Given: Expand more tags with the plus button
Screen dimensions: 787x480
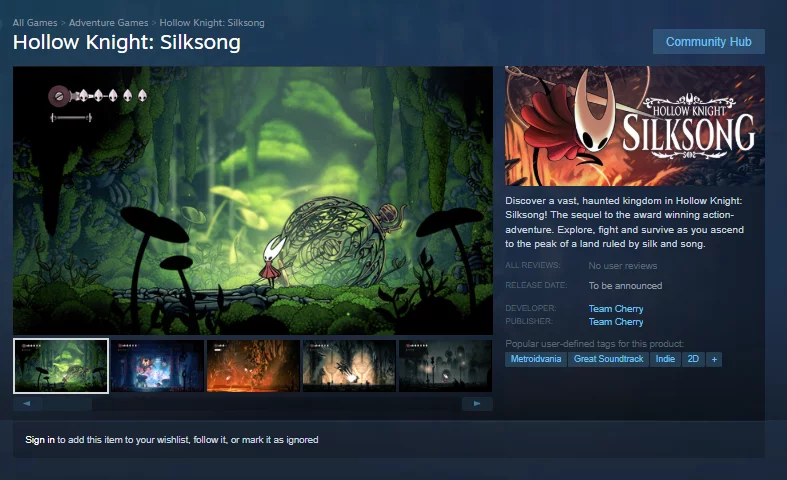Looking at the screenshot, I should tap(714, 359).
